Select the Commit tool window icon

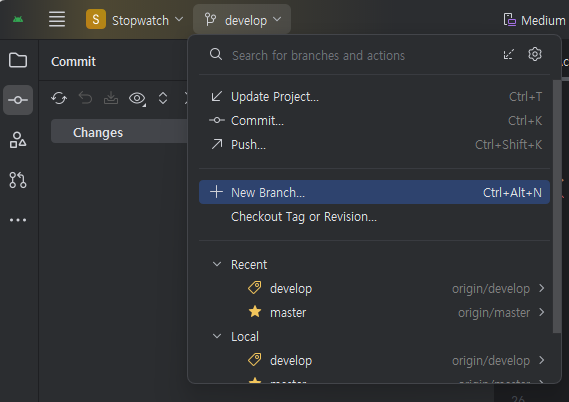pyautogui.click(x=18, y=100)
